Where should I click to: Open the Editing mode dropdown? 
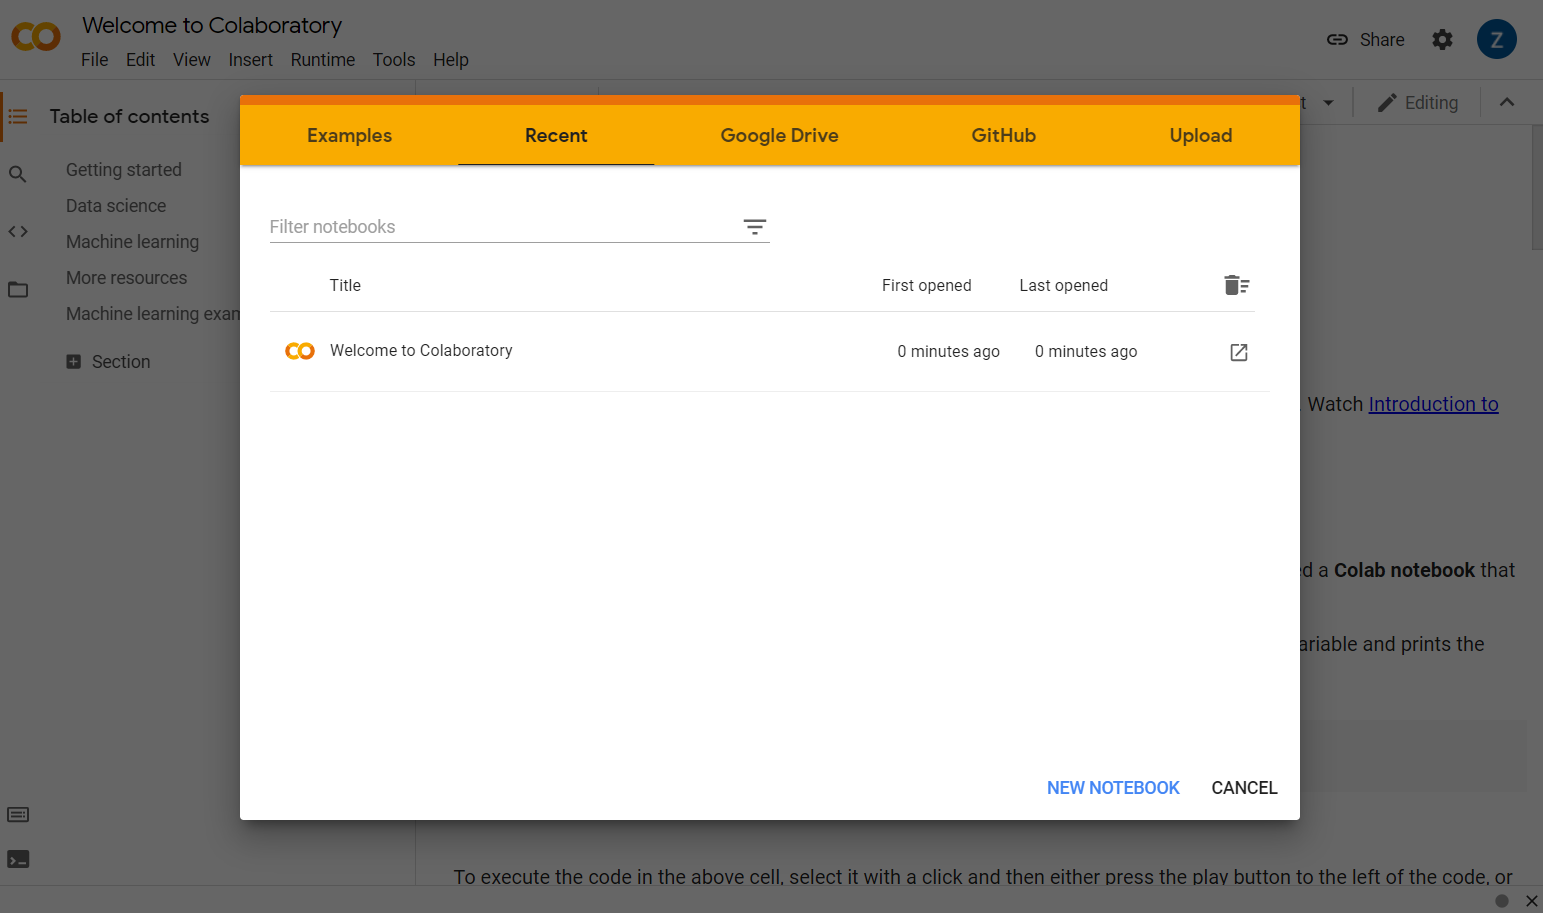pyautogui.click(x=1417, y=102)
